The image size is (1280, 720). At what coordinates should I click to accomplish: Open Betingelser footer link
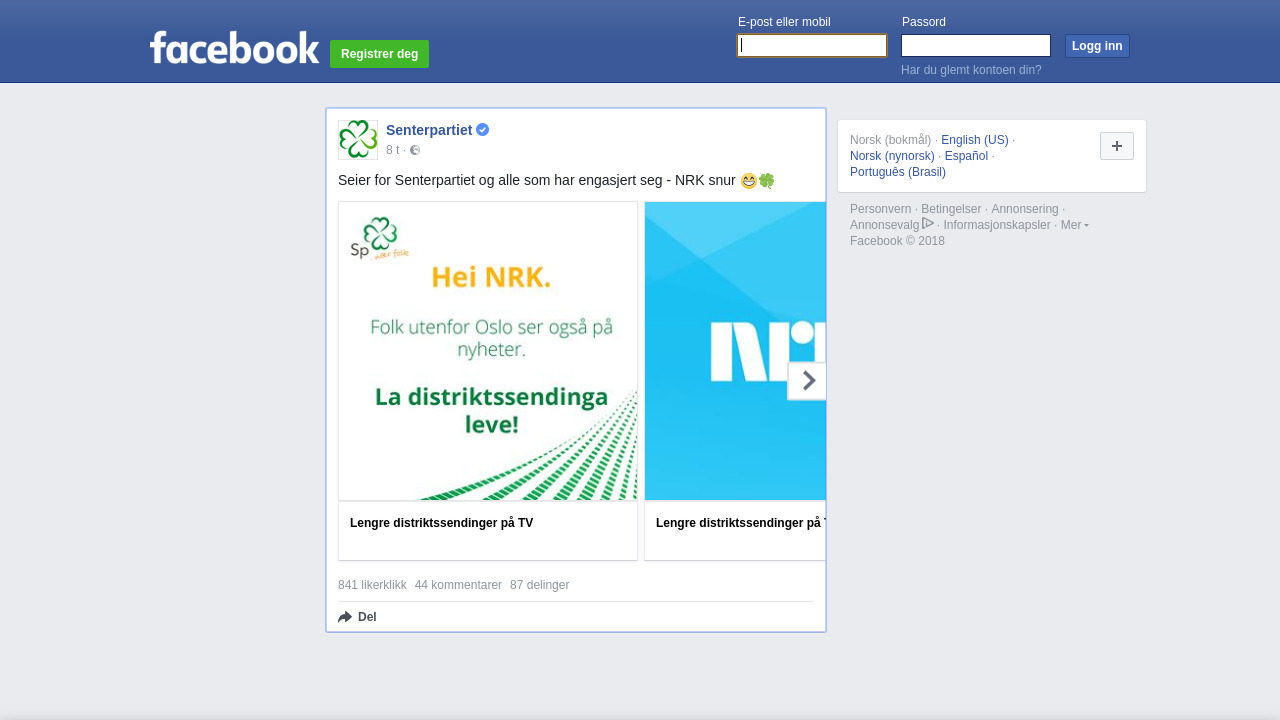pos(951,209)
